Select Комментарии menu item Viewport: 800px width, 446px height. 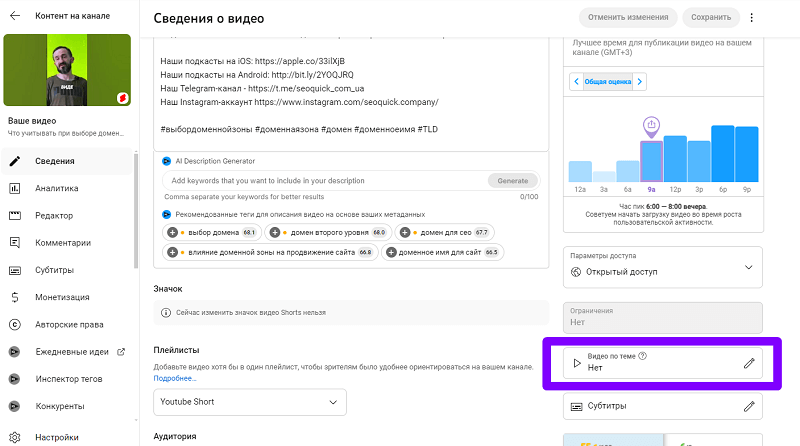pyautogui.click(x=67, y=242)
